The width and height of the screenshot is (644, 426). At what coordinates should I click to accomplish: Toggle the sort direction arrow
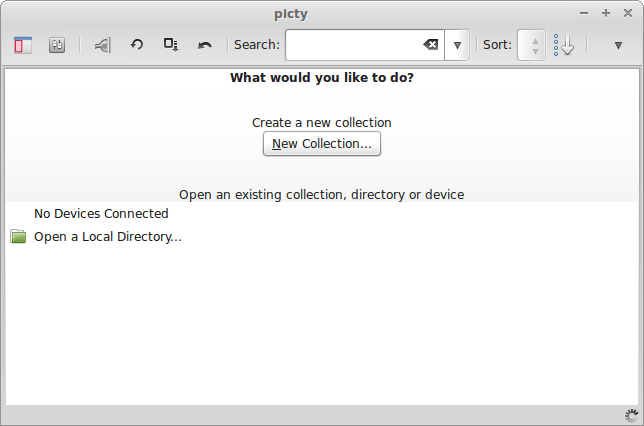566,45
